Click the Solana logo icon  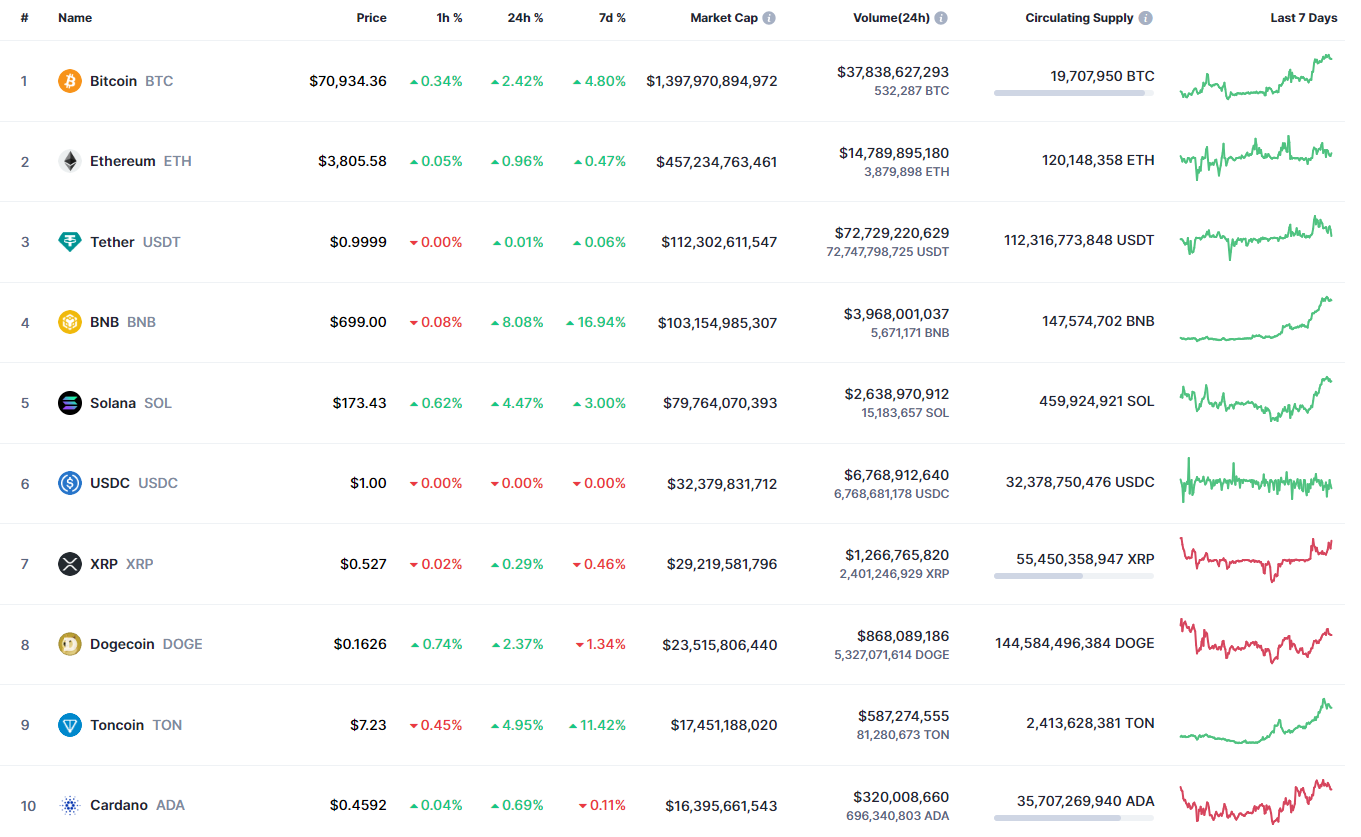point(69,403)
